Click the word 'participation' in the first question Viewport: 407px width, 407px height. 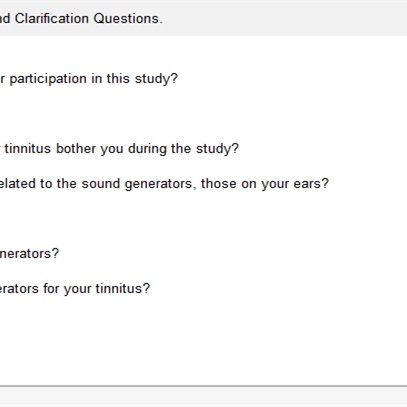[48, 79]
